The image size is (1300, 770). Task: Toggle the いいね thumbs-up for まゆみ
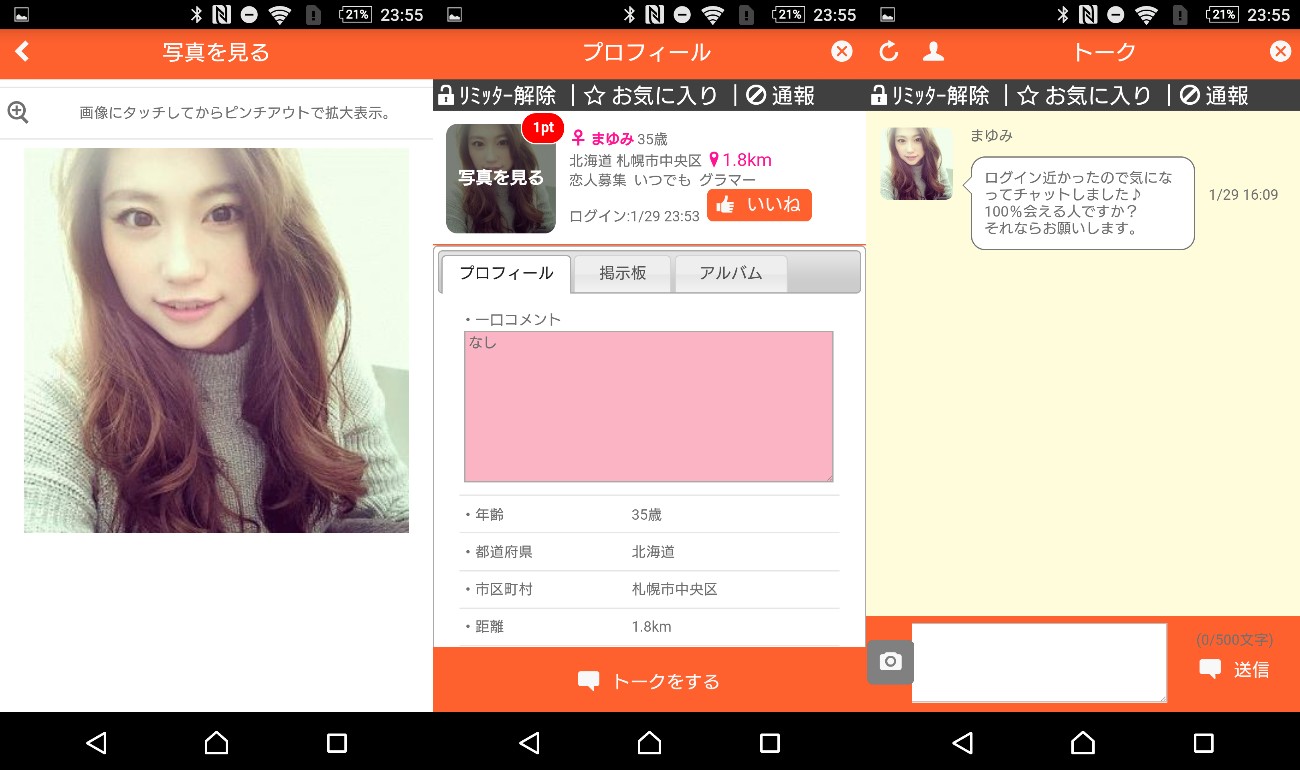pyautogui.click(x=758, y=204)
